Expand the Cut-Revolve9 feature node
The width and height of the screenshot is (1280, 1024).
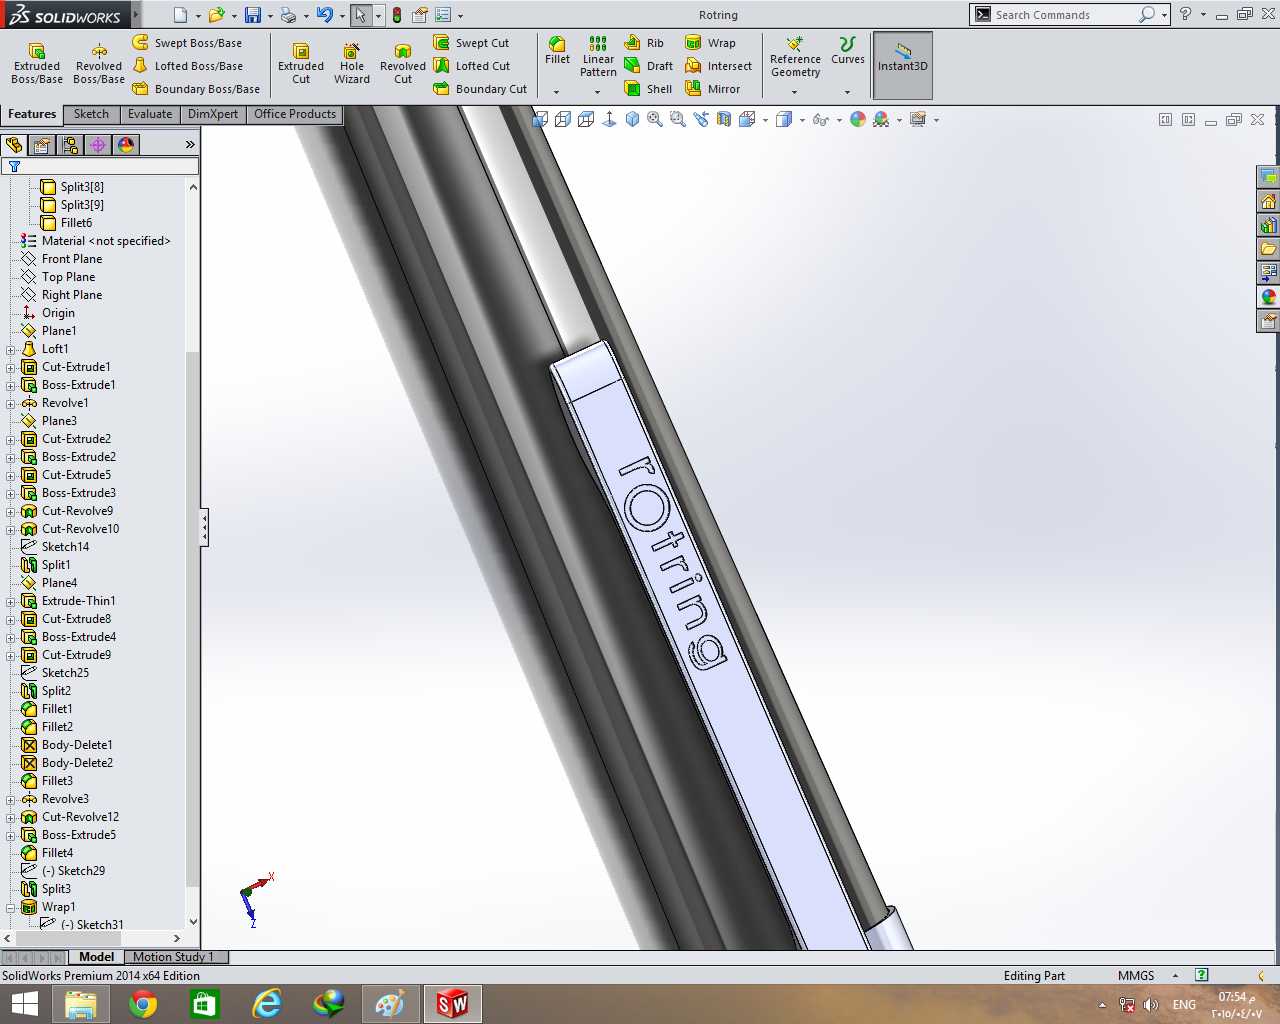coord(11,512)
